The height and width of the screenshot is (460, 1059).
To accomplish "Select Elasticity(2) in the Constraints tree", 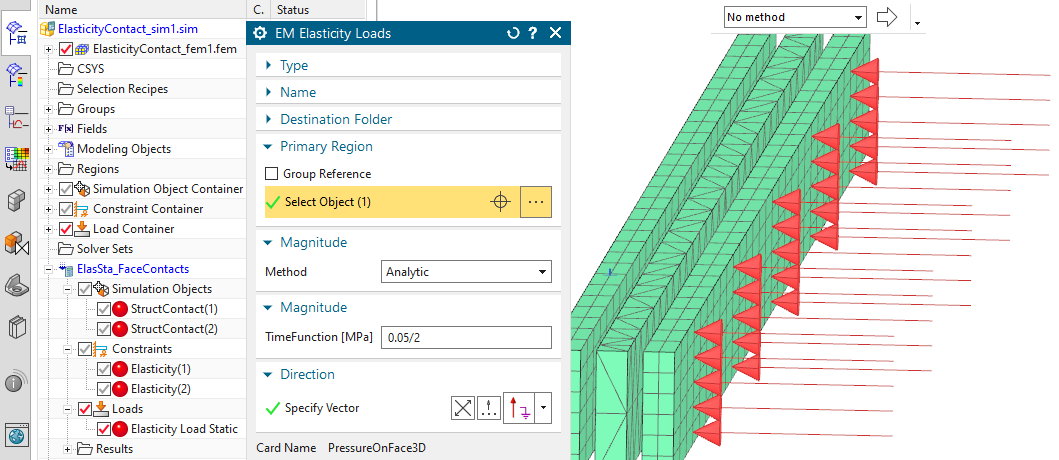I will (x=162, y=389).
